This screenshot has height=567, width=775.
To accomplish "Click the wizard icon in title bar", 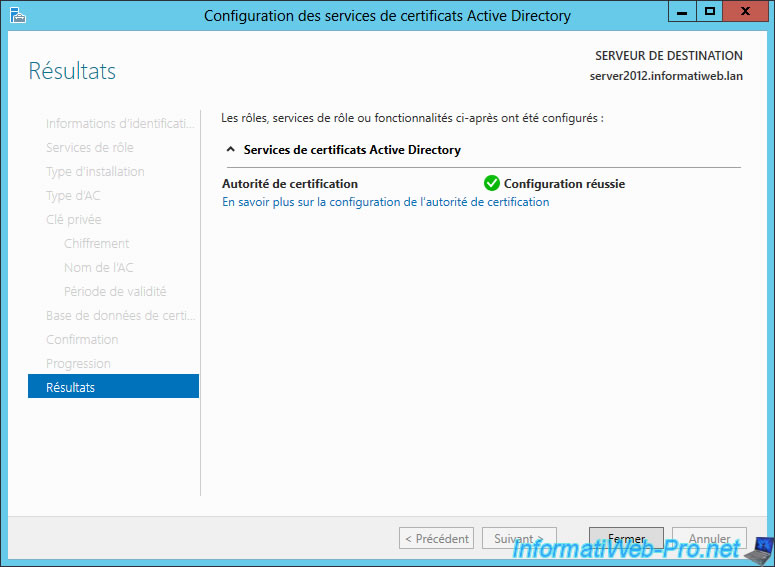I will 18,15.
